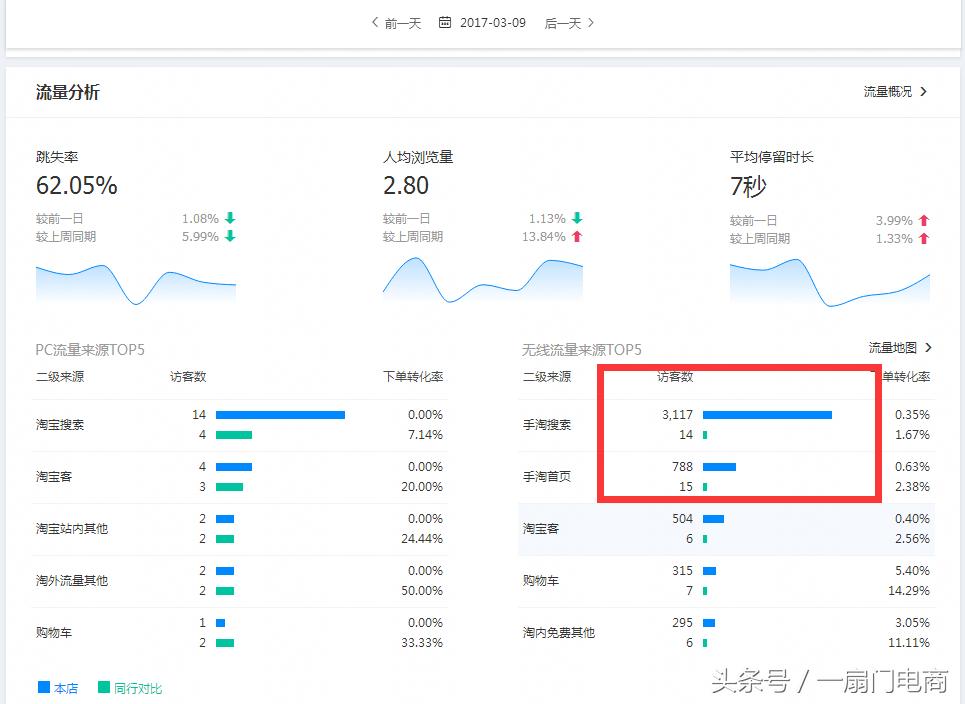Click the 后一天 navigation button
This screenshot has height=704, width=965.
[x=564, y=22]
